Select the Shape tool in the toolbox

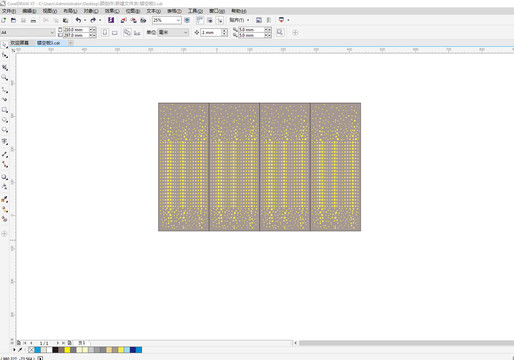[x=5, y=55]
